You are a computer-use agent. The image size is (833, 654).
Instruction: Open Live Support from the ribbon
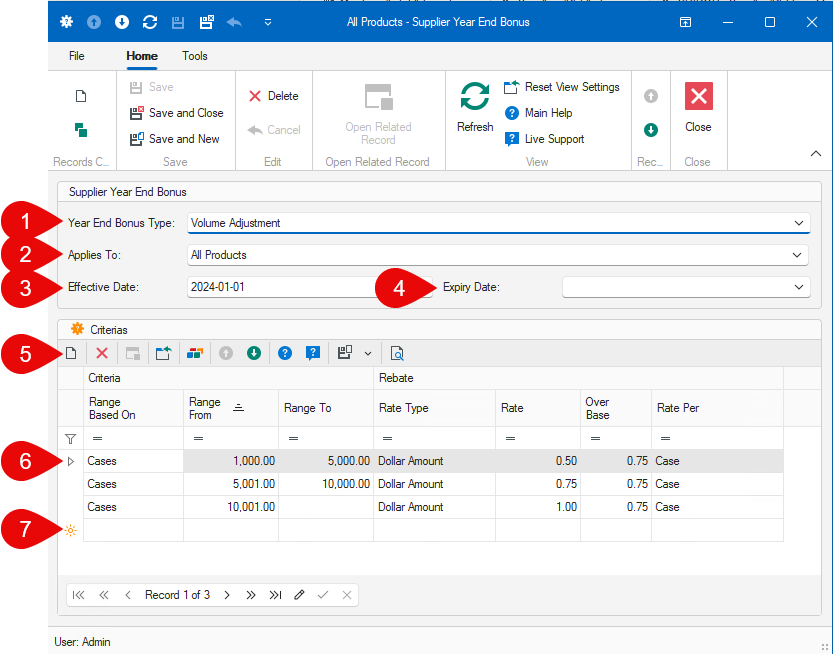click(x=545, y=139)
